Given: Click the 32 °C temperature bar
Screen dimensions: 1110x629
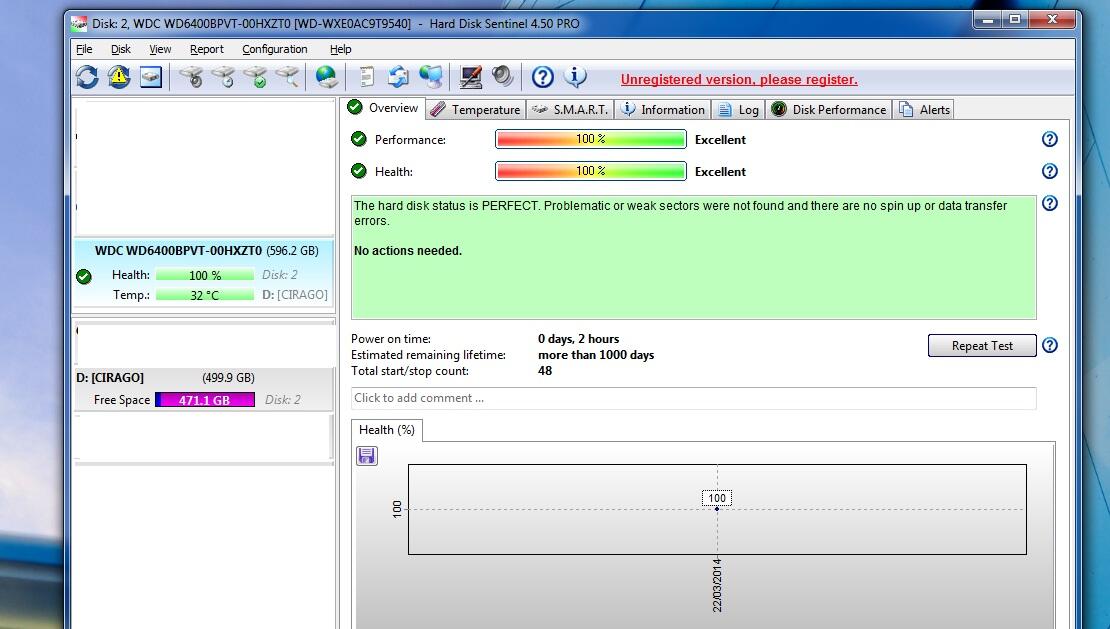Looking at the screenshot, I should coord(205,295).
